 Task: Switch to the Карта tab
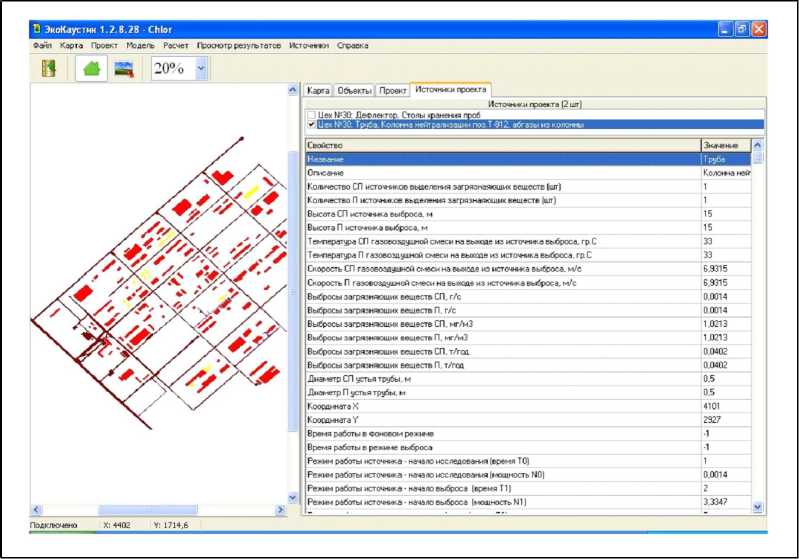click(x=318, y=90)
